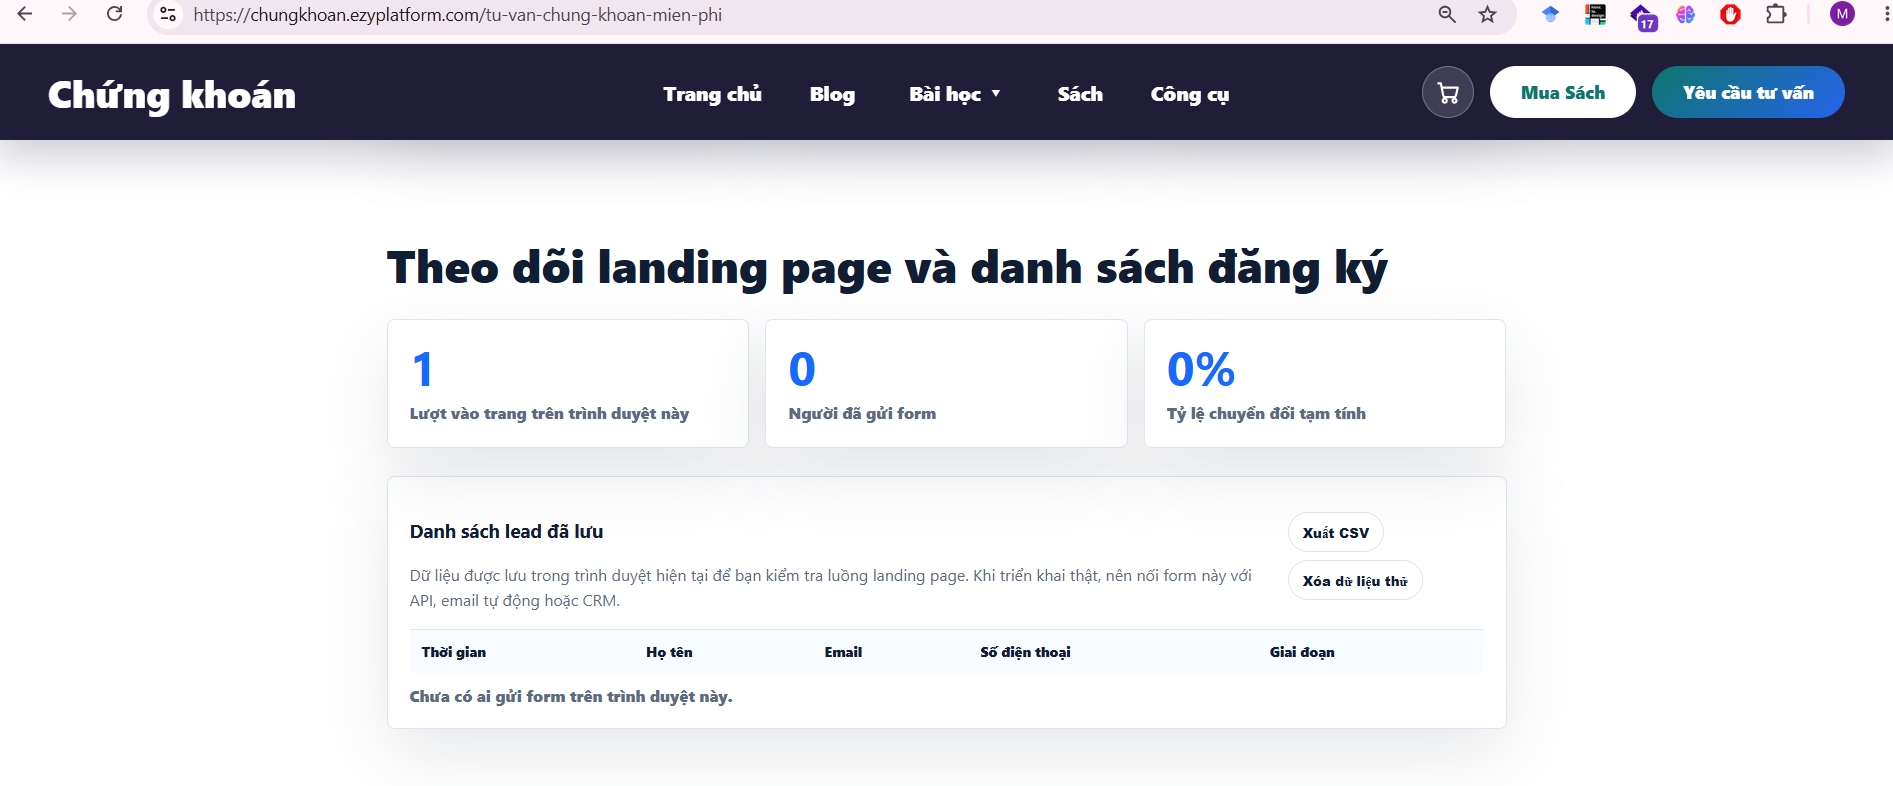Click the Họ tên column header
Image resolution: width=1893 pixels, height=786 pixels.
pos(669,652)
